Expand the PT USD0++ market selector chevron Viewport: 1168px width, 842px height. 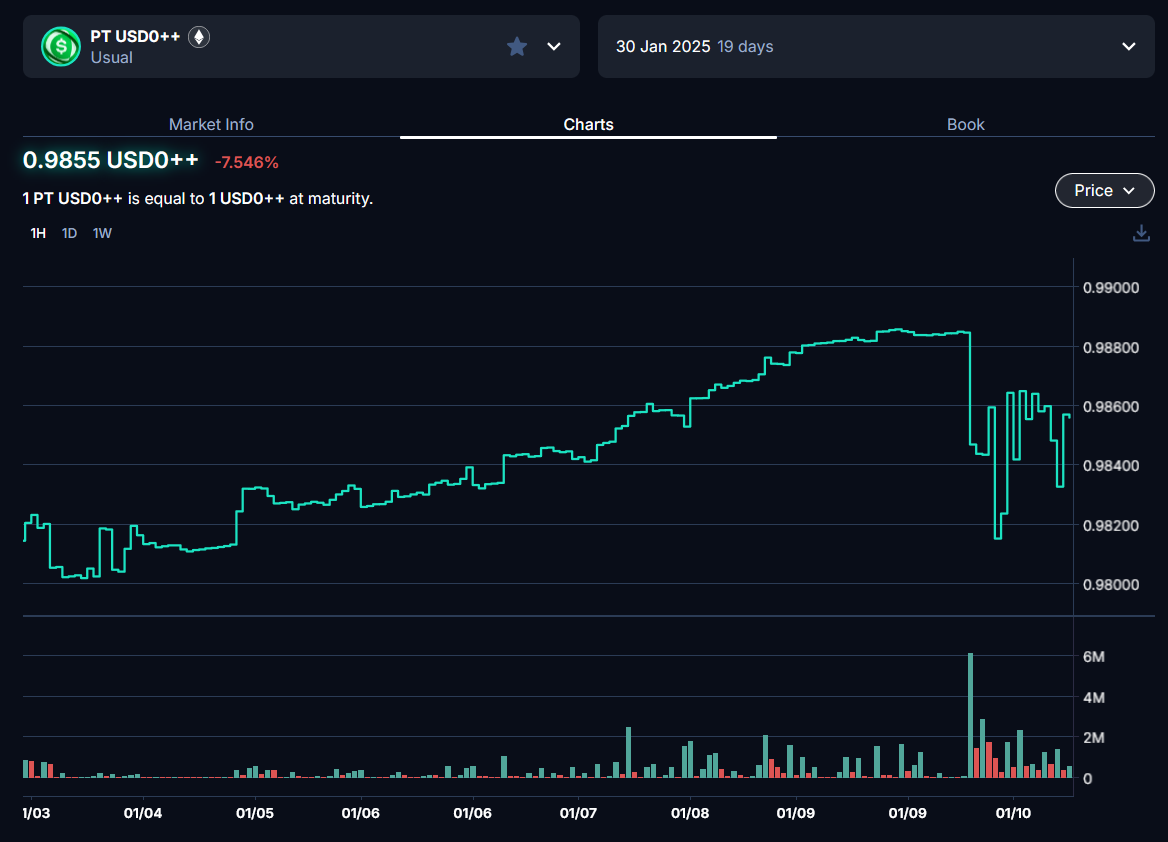[x=554, y=46]
